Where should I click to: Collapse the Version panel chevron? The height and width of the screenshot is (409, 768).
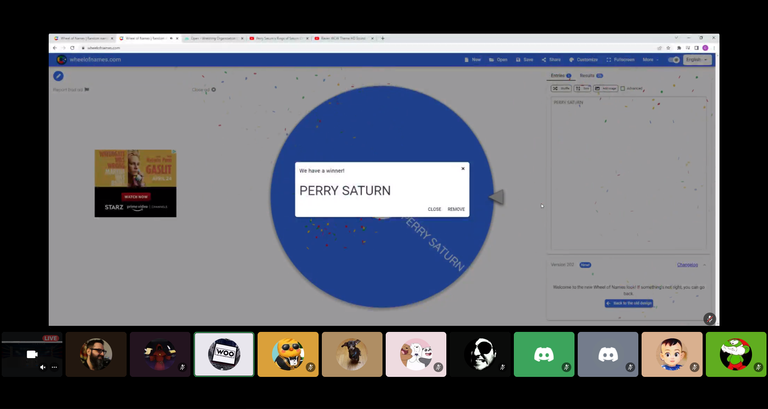704,265
